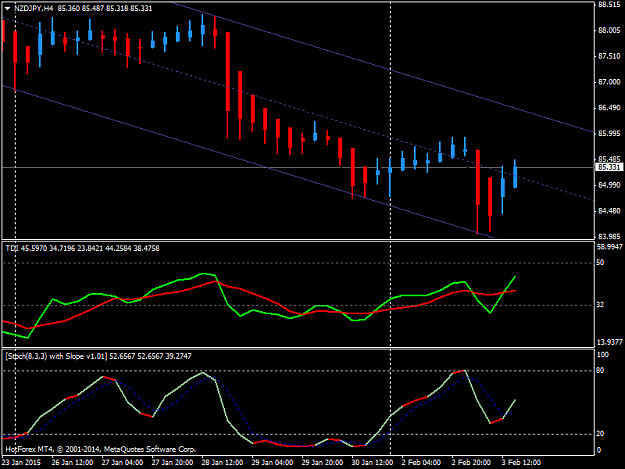Click the OHLC values 85.360 85.487 85.318 85.331
Screen dimensions: 625x469
[105, 8]
